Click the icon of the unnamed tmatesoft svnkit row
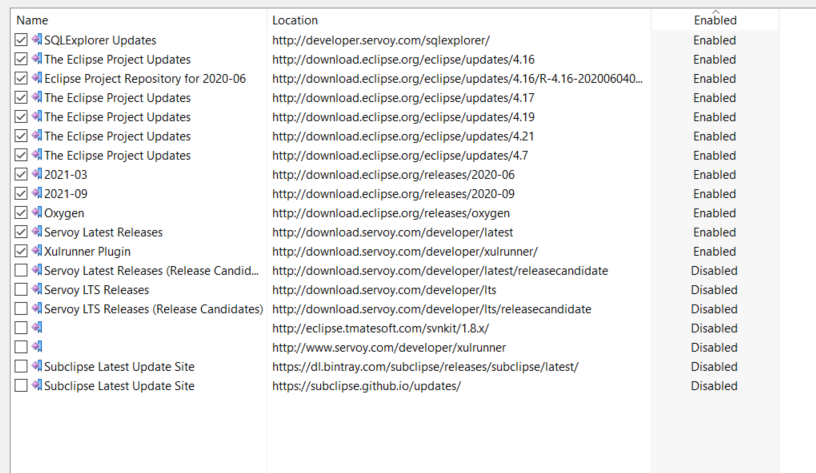Image resolution: width=816 pixels, height=473 pixels. 36,328
